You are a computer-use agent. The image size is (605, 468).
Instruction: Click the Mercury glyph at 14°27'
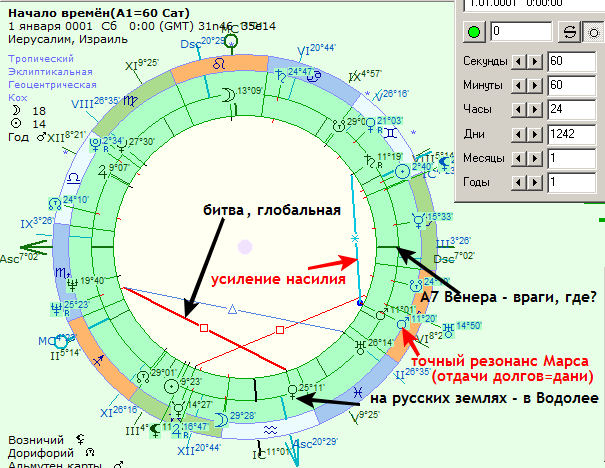tap(179, 408)
